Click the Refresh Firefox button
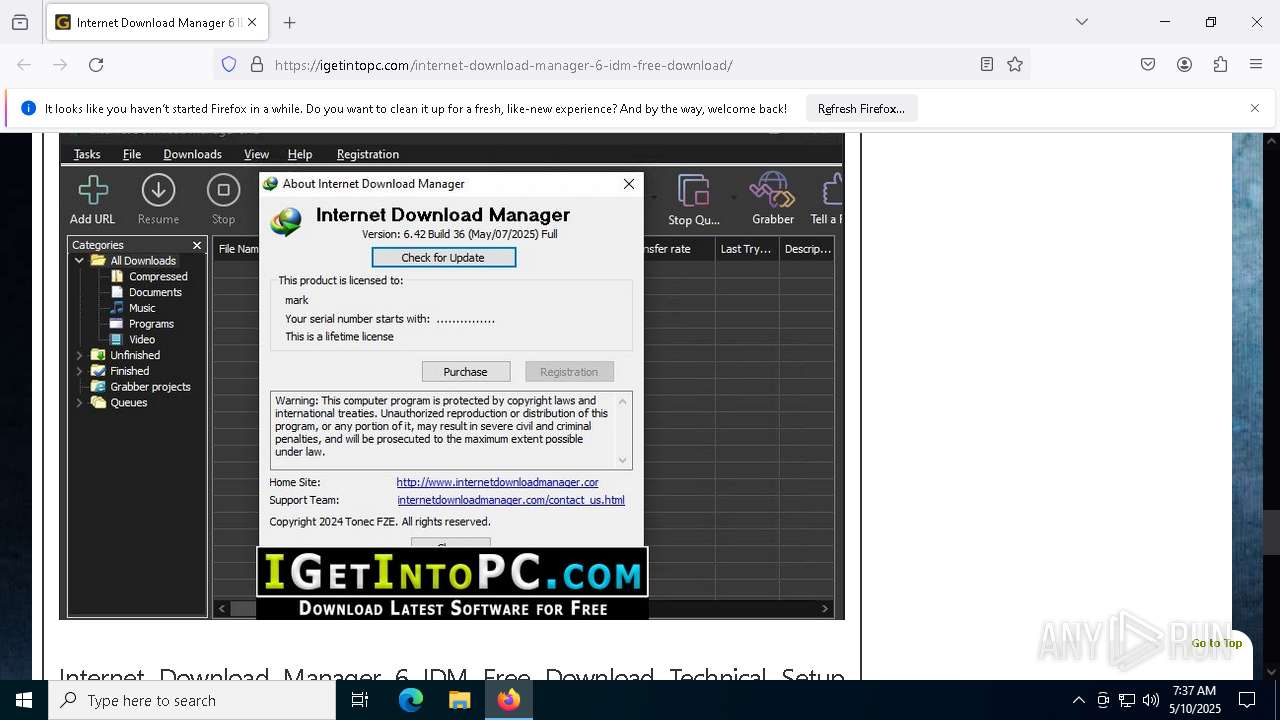1280x720 pixels. coord(861,109)
